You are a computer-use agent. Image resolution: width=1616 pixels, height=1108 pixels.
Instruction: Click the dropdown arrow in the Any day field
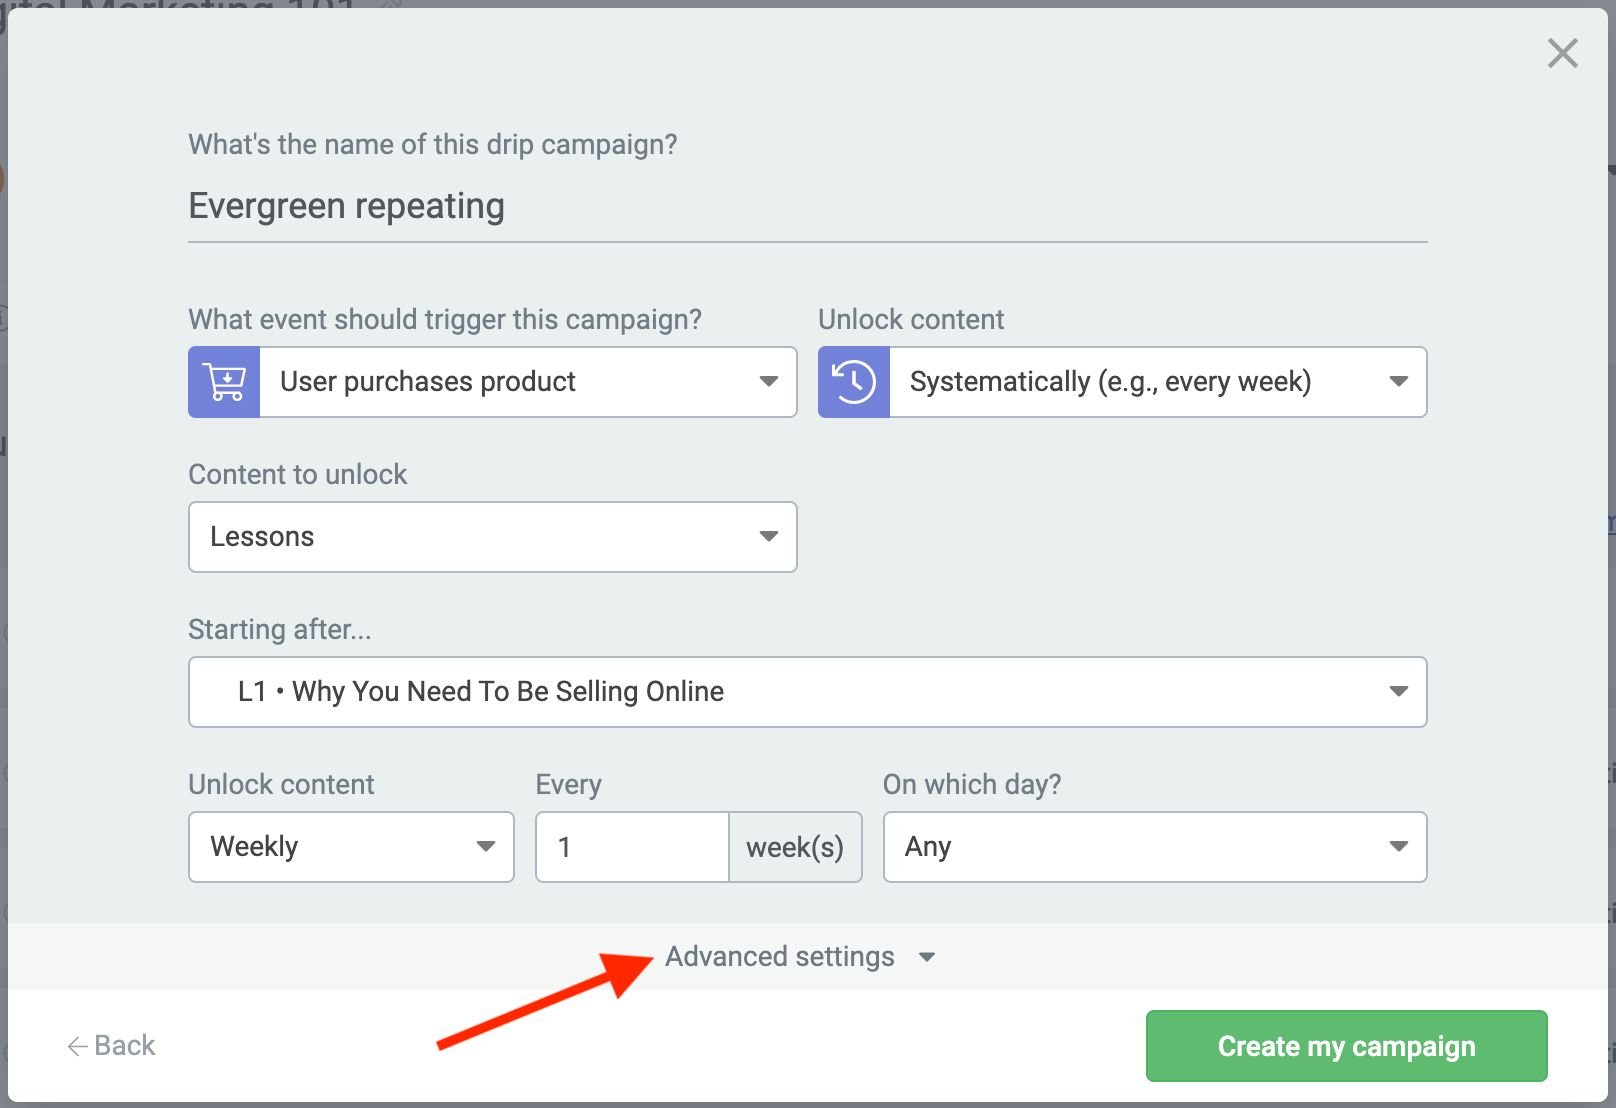pyautogui.click(x=1398, y=847)
